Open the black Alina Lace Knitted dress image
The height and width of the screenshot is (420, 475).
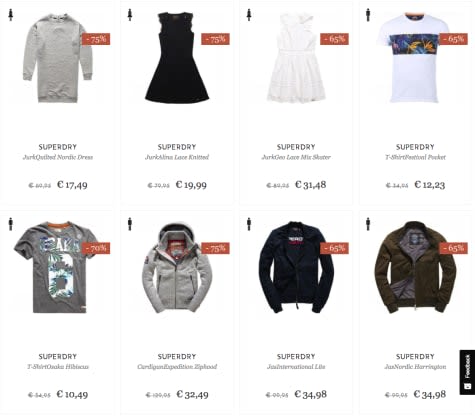click(177, 57)
